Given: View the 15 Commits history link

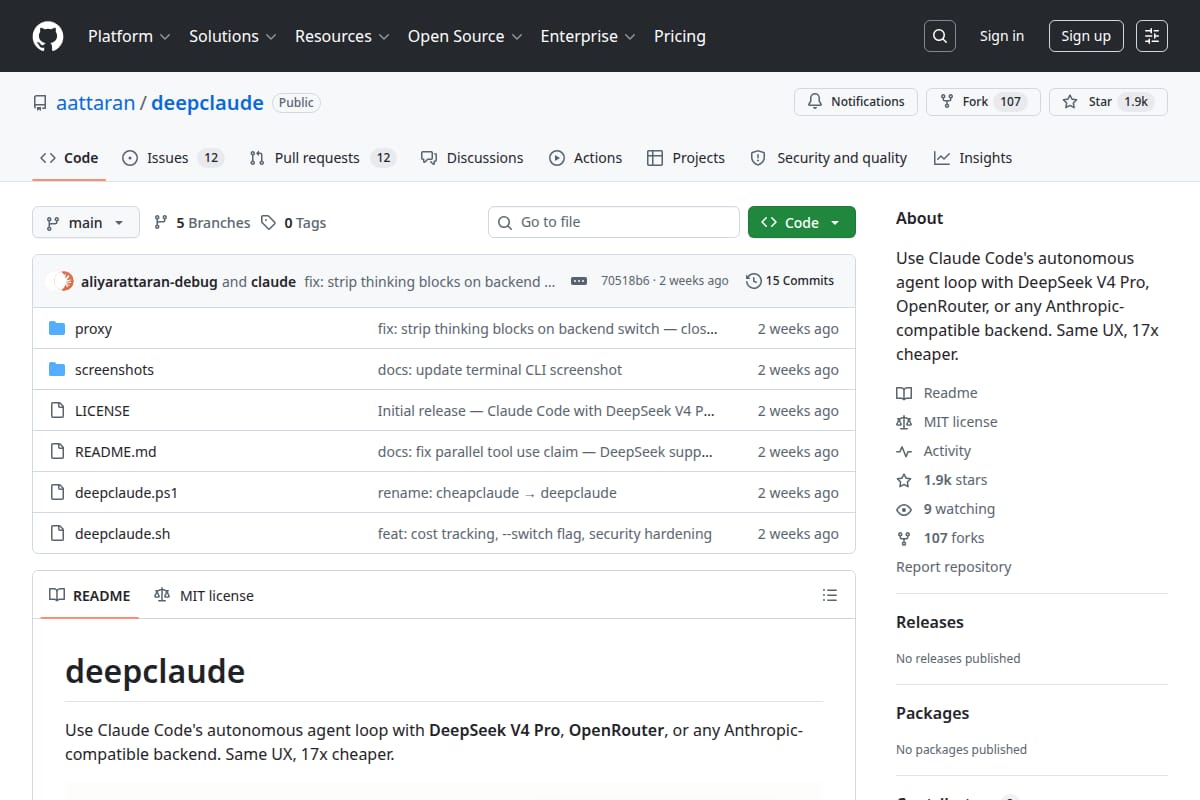Looking at the screenshot, I should [790, 281].
